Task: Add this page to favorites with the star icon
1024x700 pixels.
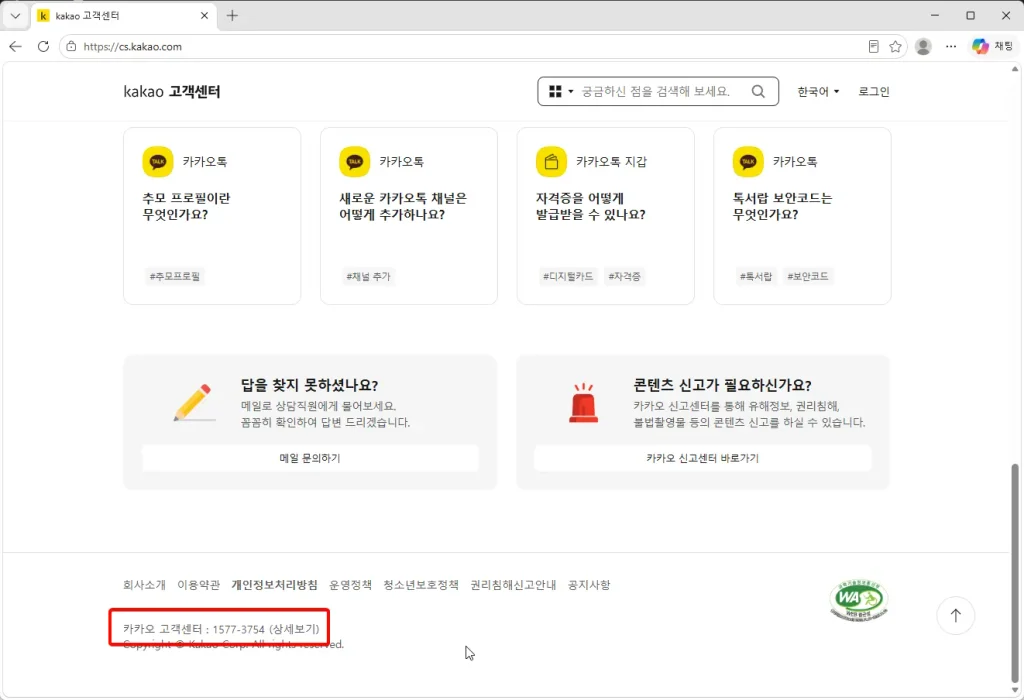Action: (895, 46)
